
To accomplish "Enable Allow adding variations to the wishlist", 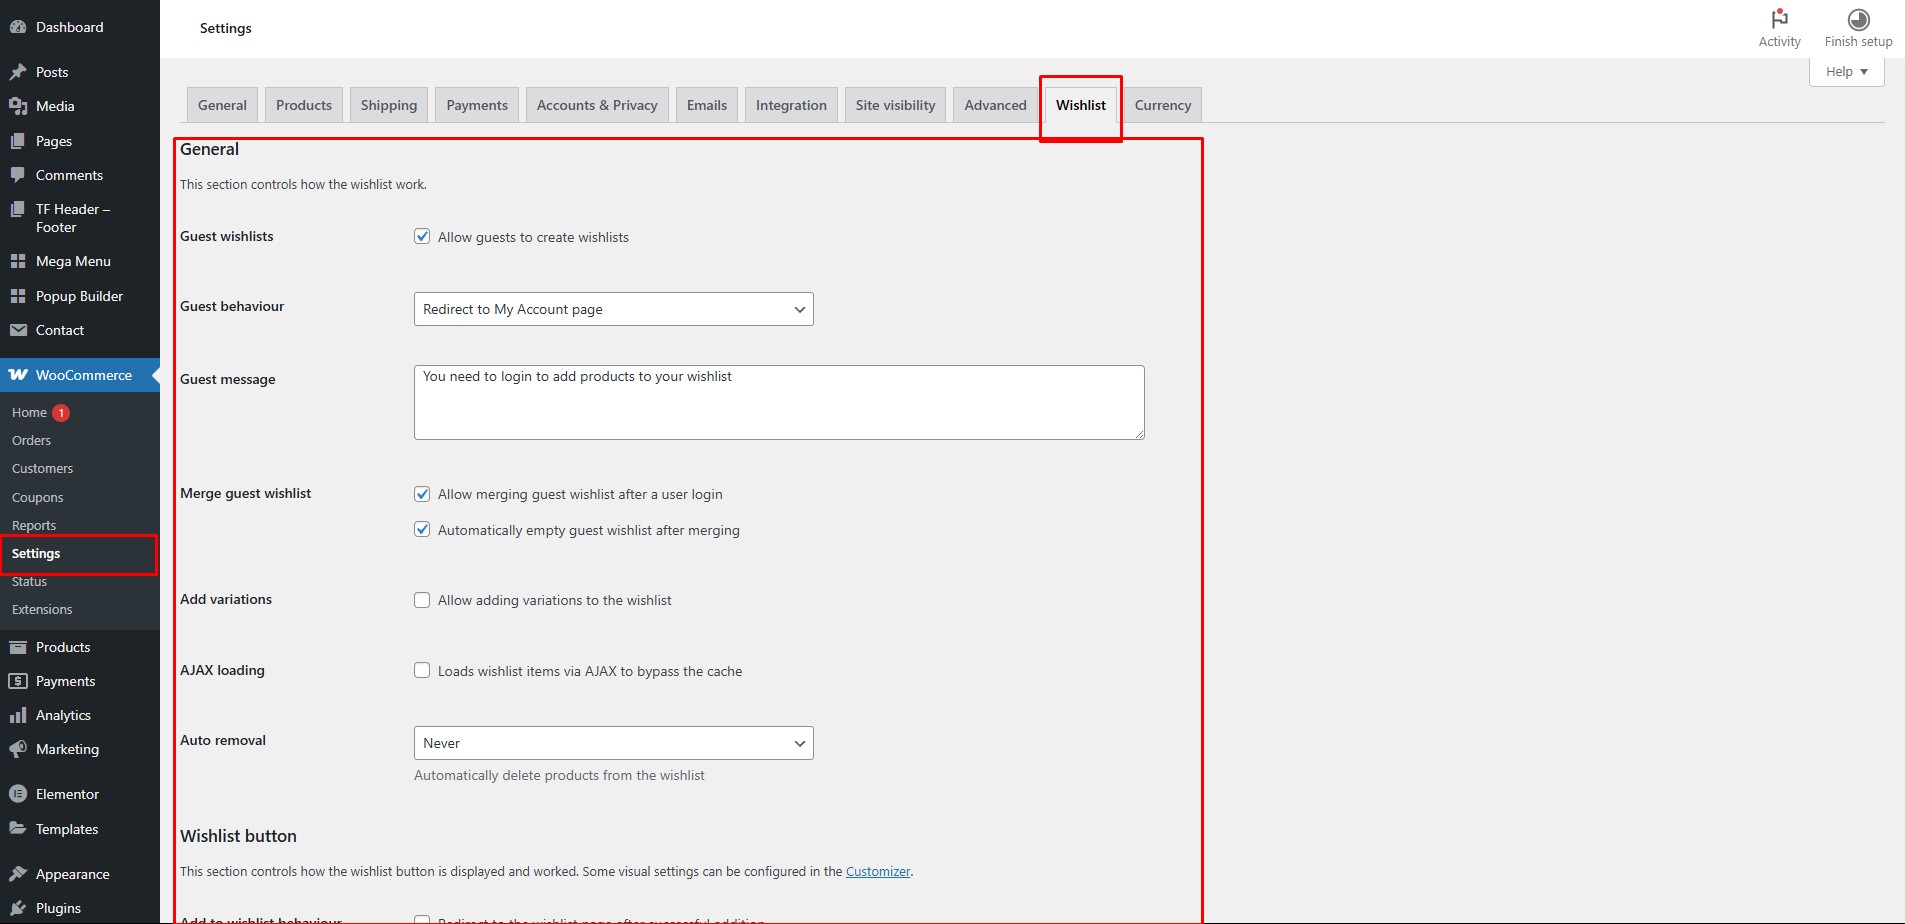I will 422,600.
